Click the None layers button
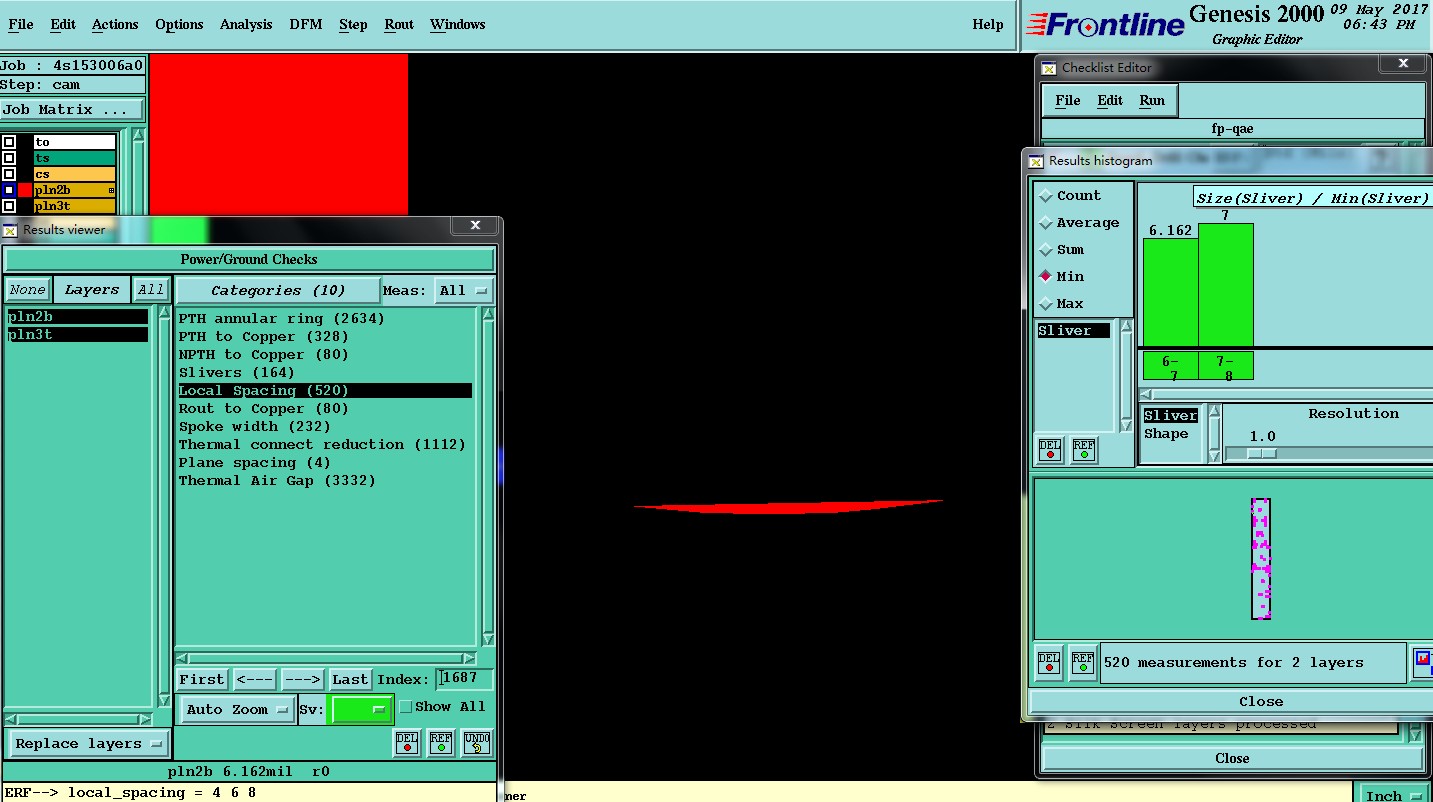The image size is (1433, 802). point(28,290)
